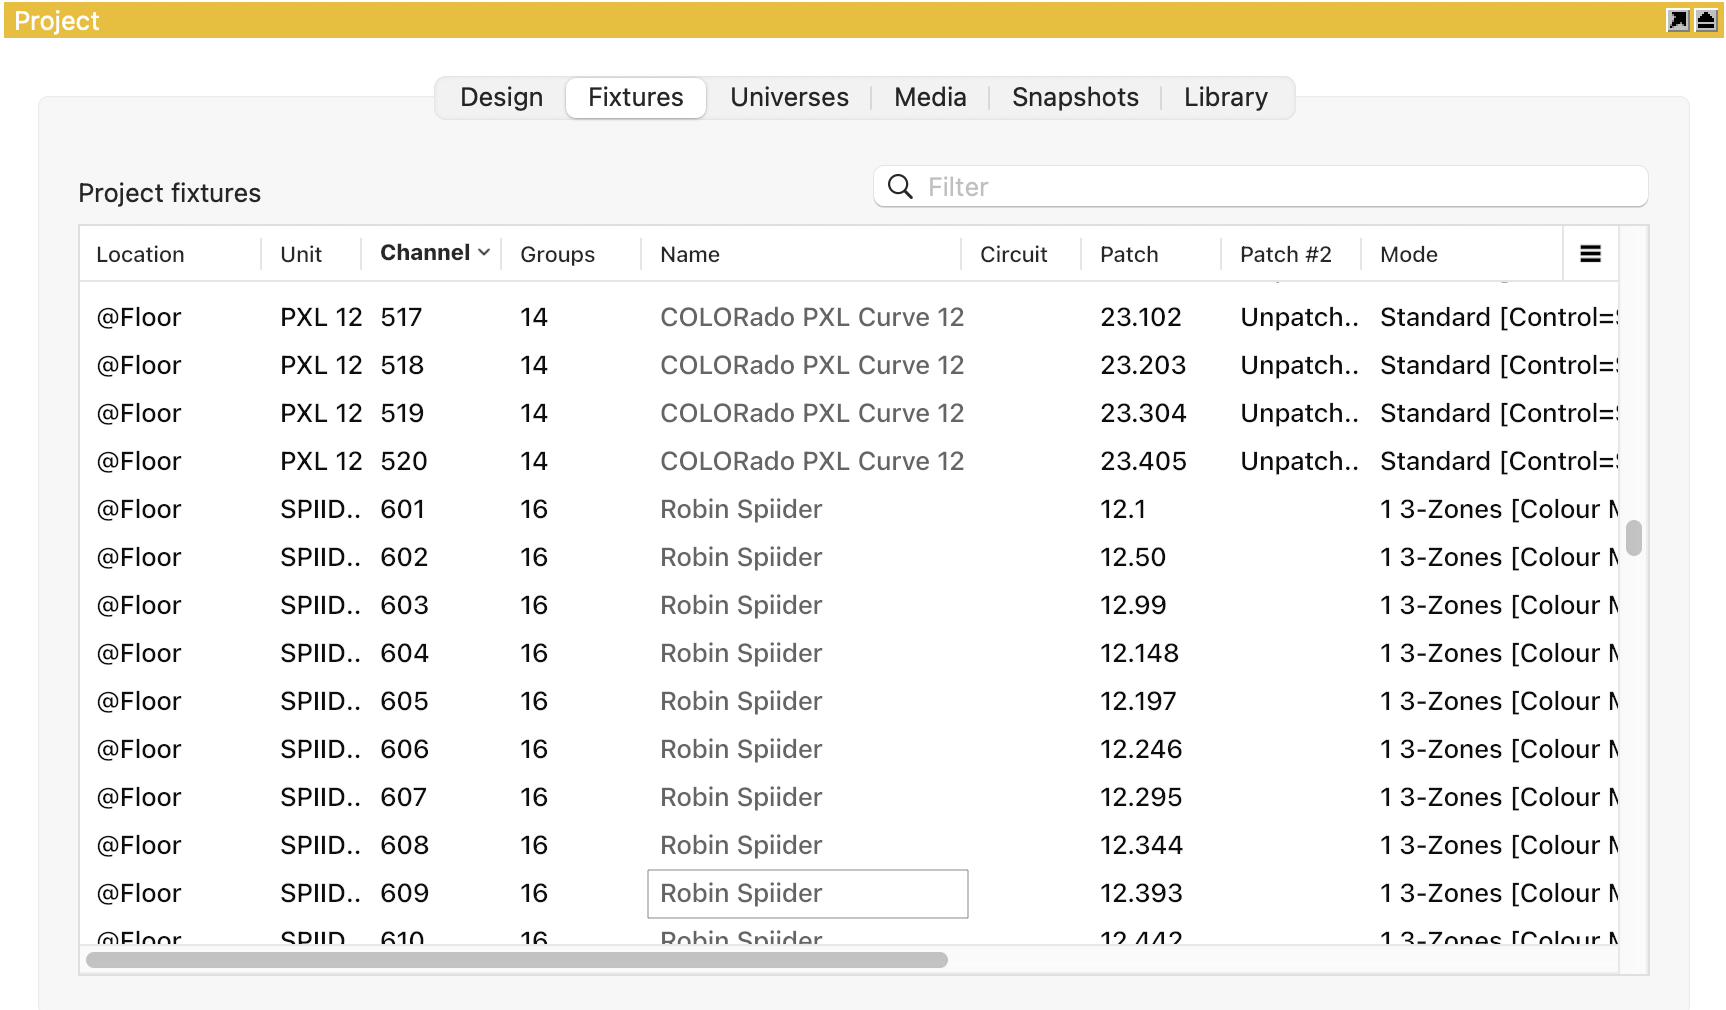Open the Library tab

click(x=1225, y=97)
